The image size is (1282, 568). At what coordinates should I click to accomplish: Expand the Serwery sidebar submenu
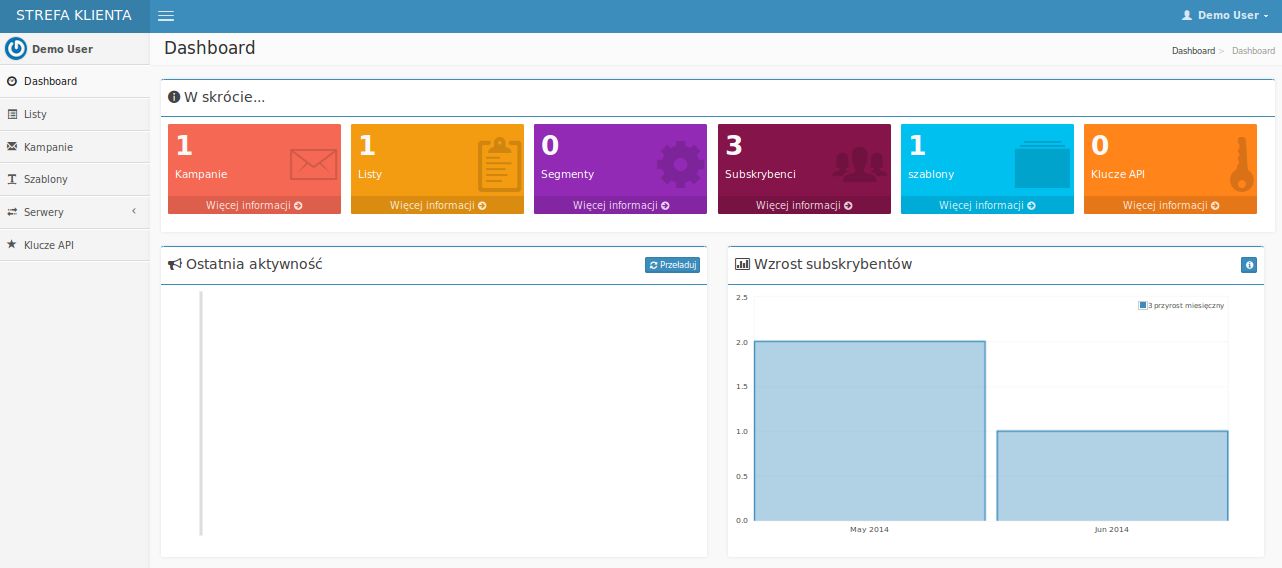point(75,212)
